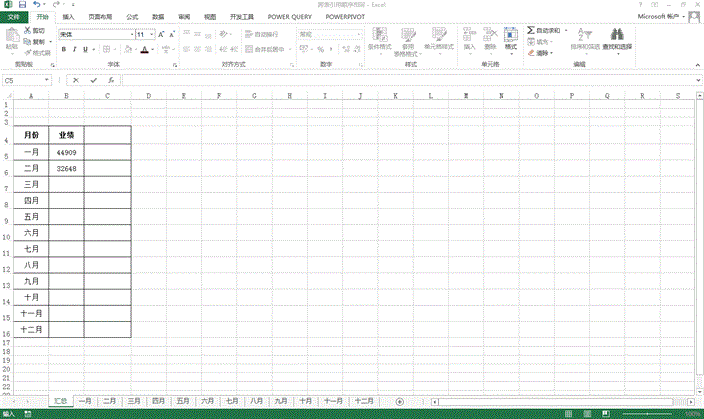Click the 文件 (File) button
704x419 pixels.
click(x=13, y=17)
